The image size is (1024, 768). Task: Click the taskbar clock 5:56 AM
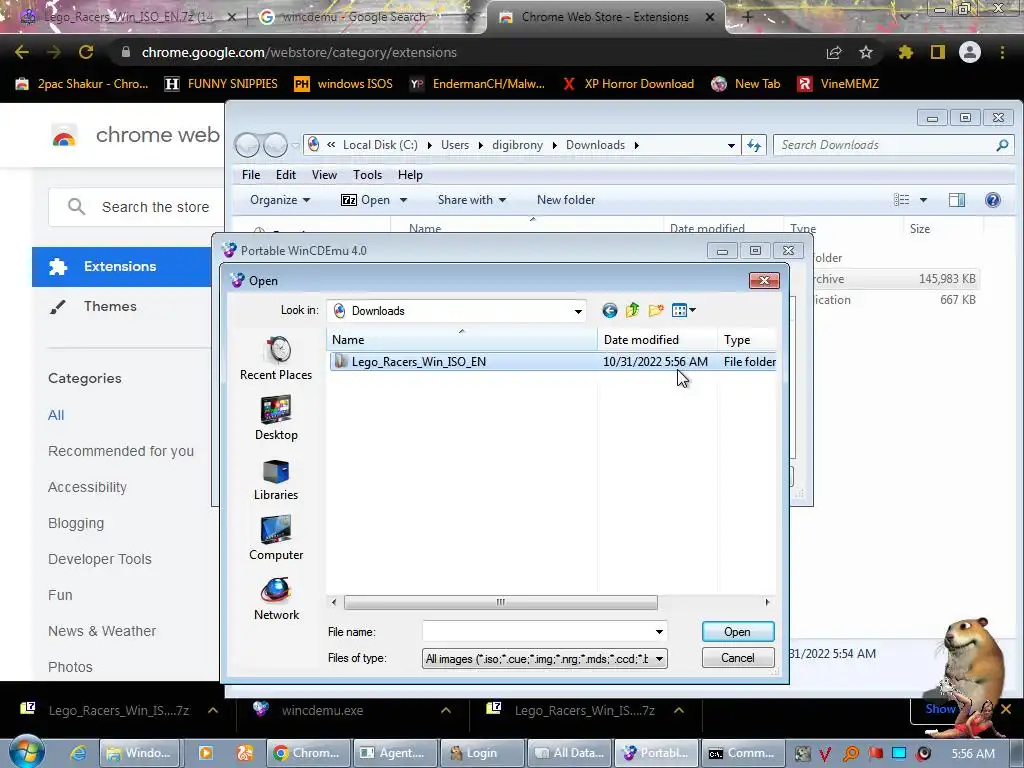pyautogui.click(x=972, y=753)
